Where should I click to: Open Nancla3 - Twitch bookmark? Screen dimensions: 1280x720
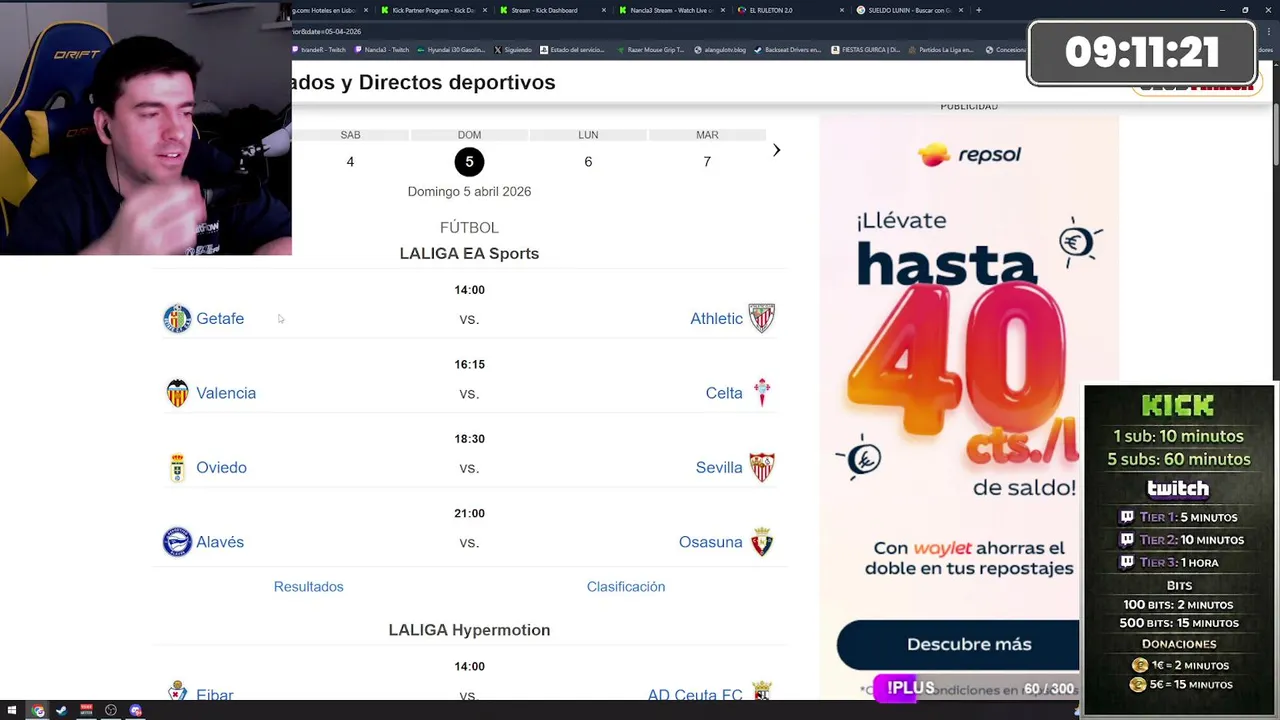[382, 49]
